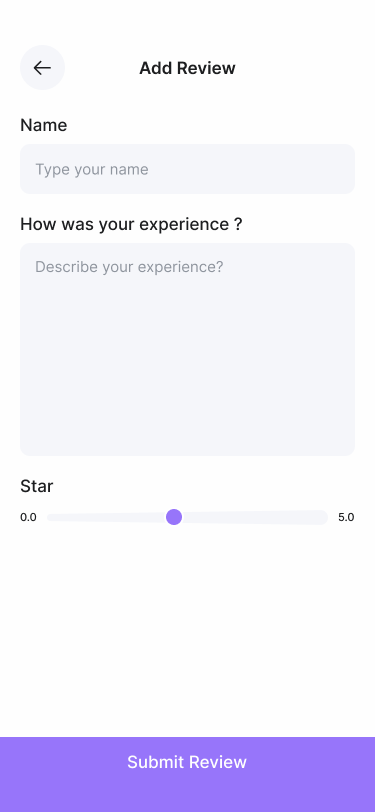Click the Name input field
Viewport: 375px width, 812px height.
point(188,169)
